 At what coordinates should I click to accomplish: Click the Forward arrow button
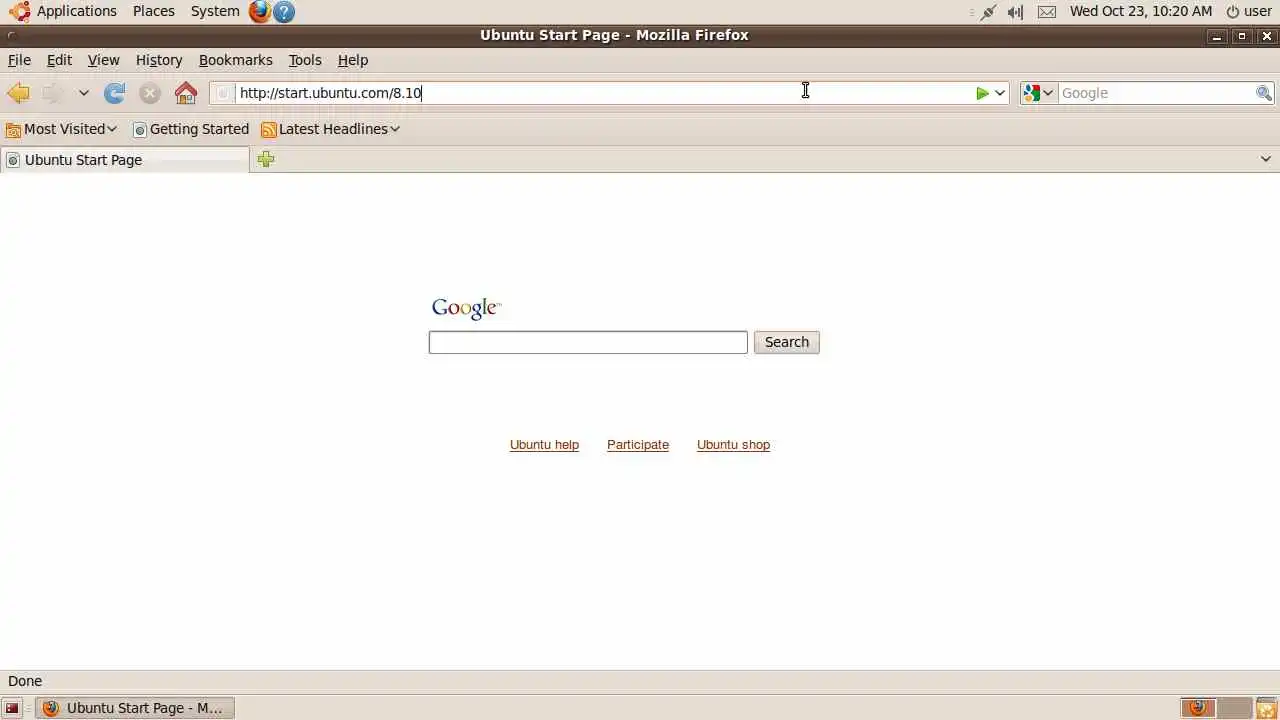53,93
